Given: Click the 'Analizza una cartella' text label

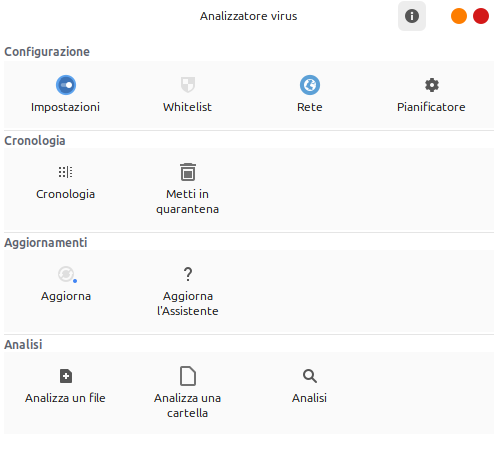Looking at the screenshot, I should coord(188,405).
